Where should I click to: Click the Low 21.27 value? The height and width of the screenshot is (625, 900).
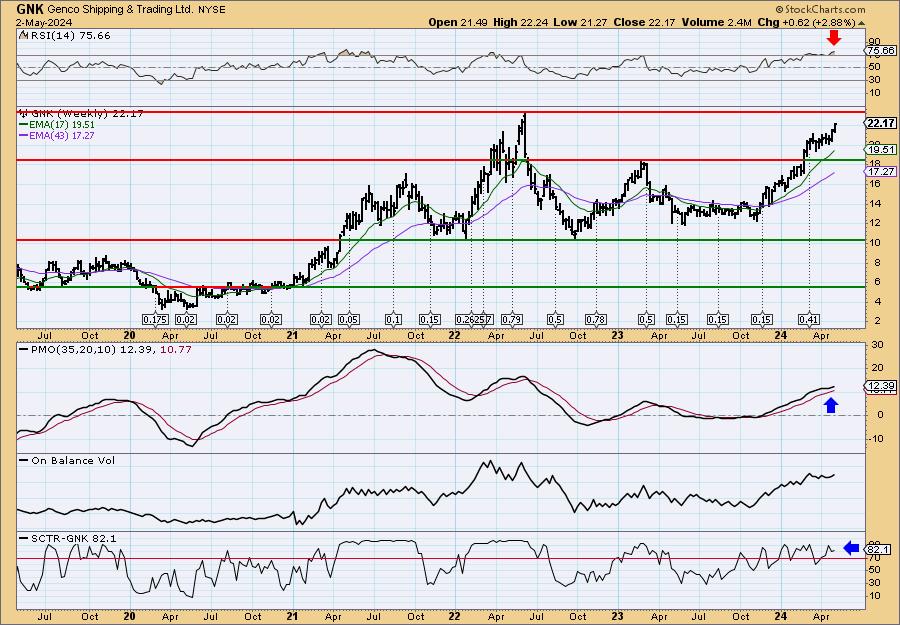pos(580,22)
